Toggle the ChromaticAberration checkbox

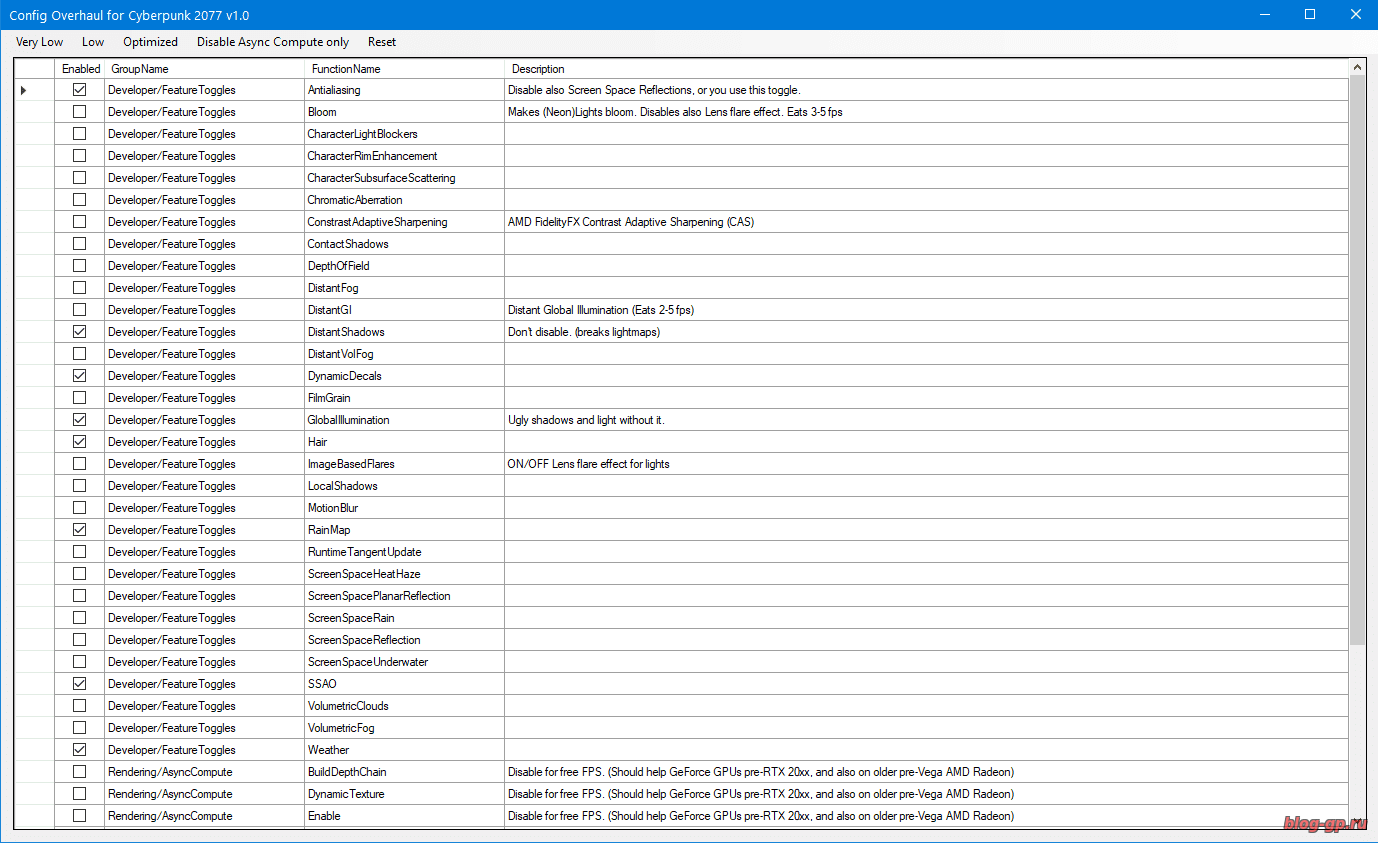pyautogui.click(x=80, y=200)
